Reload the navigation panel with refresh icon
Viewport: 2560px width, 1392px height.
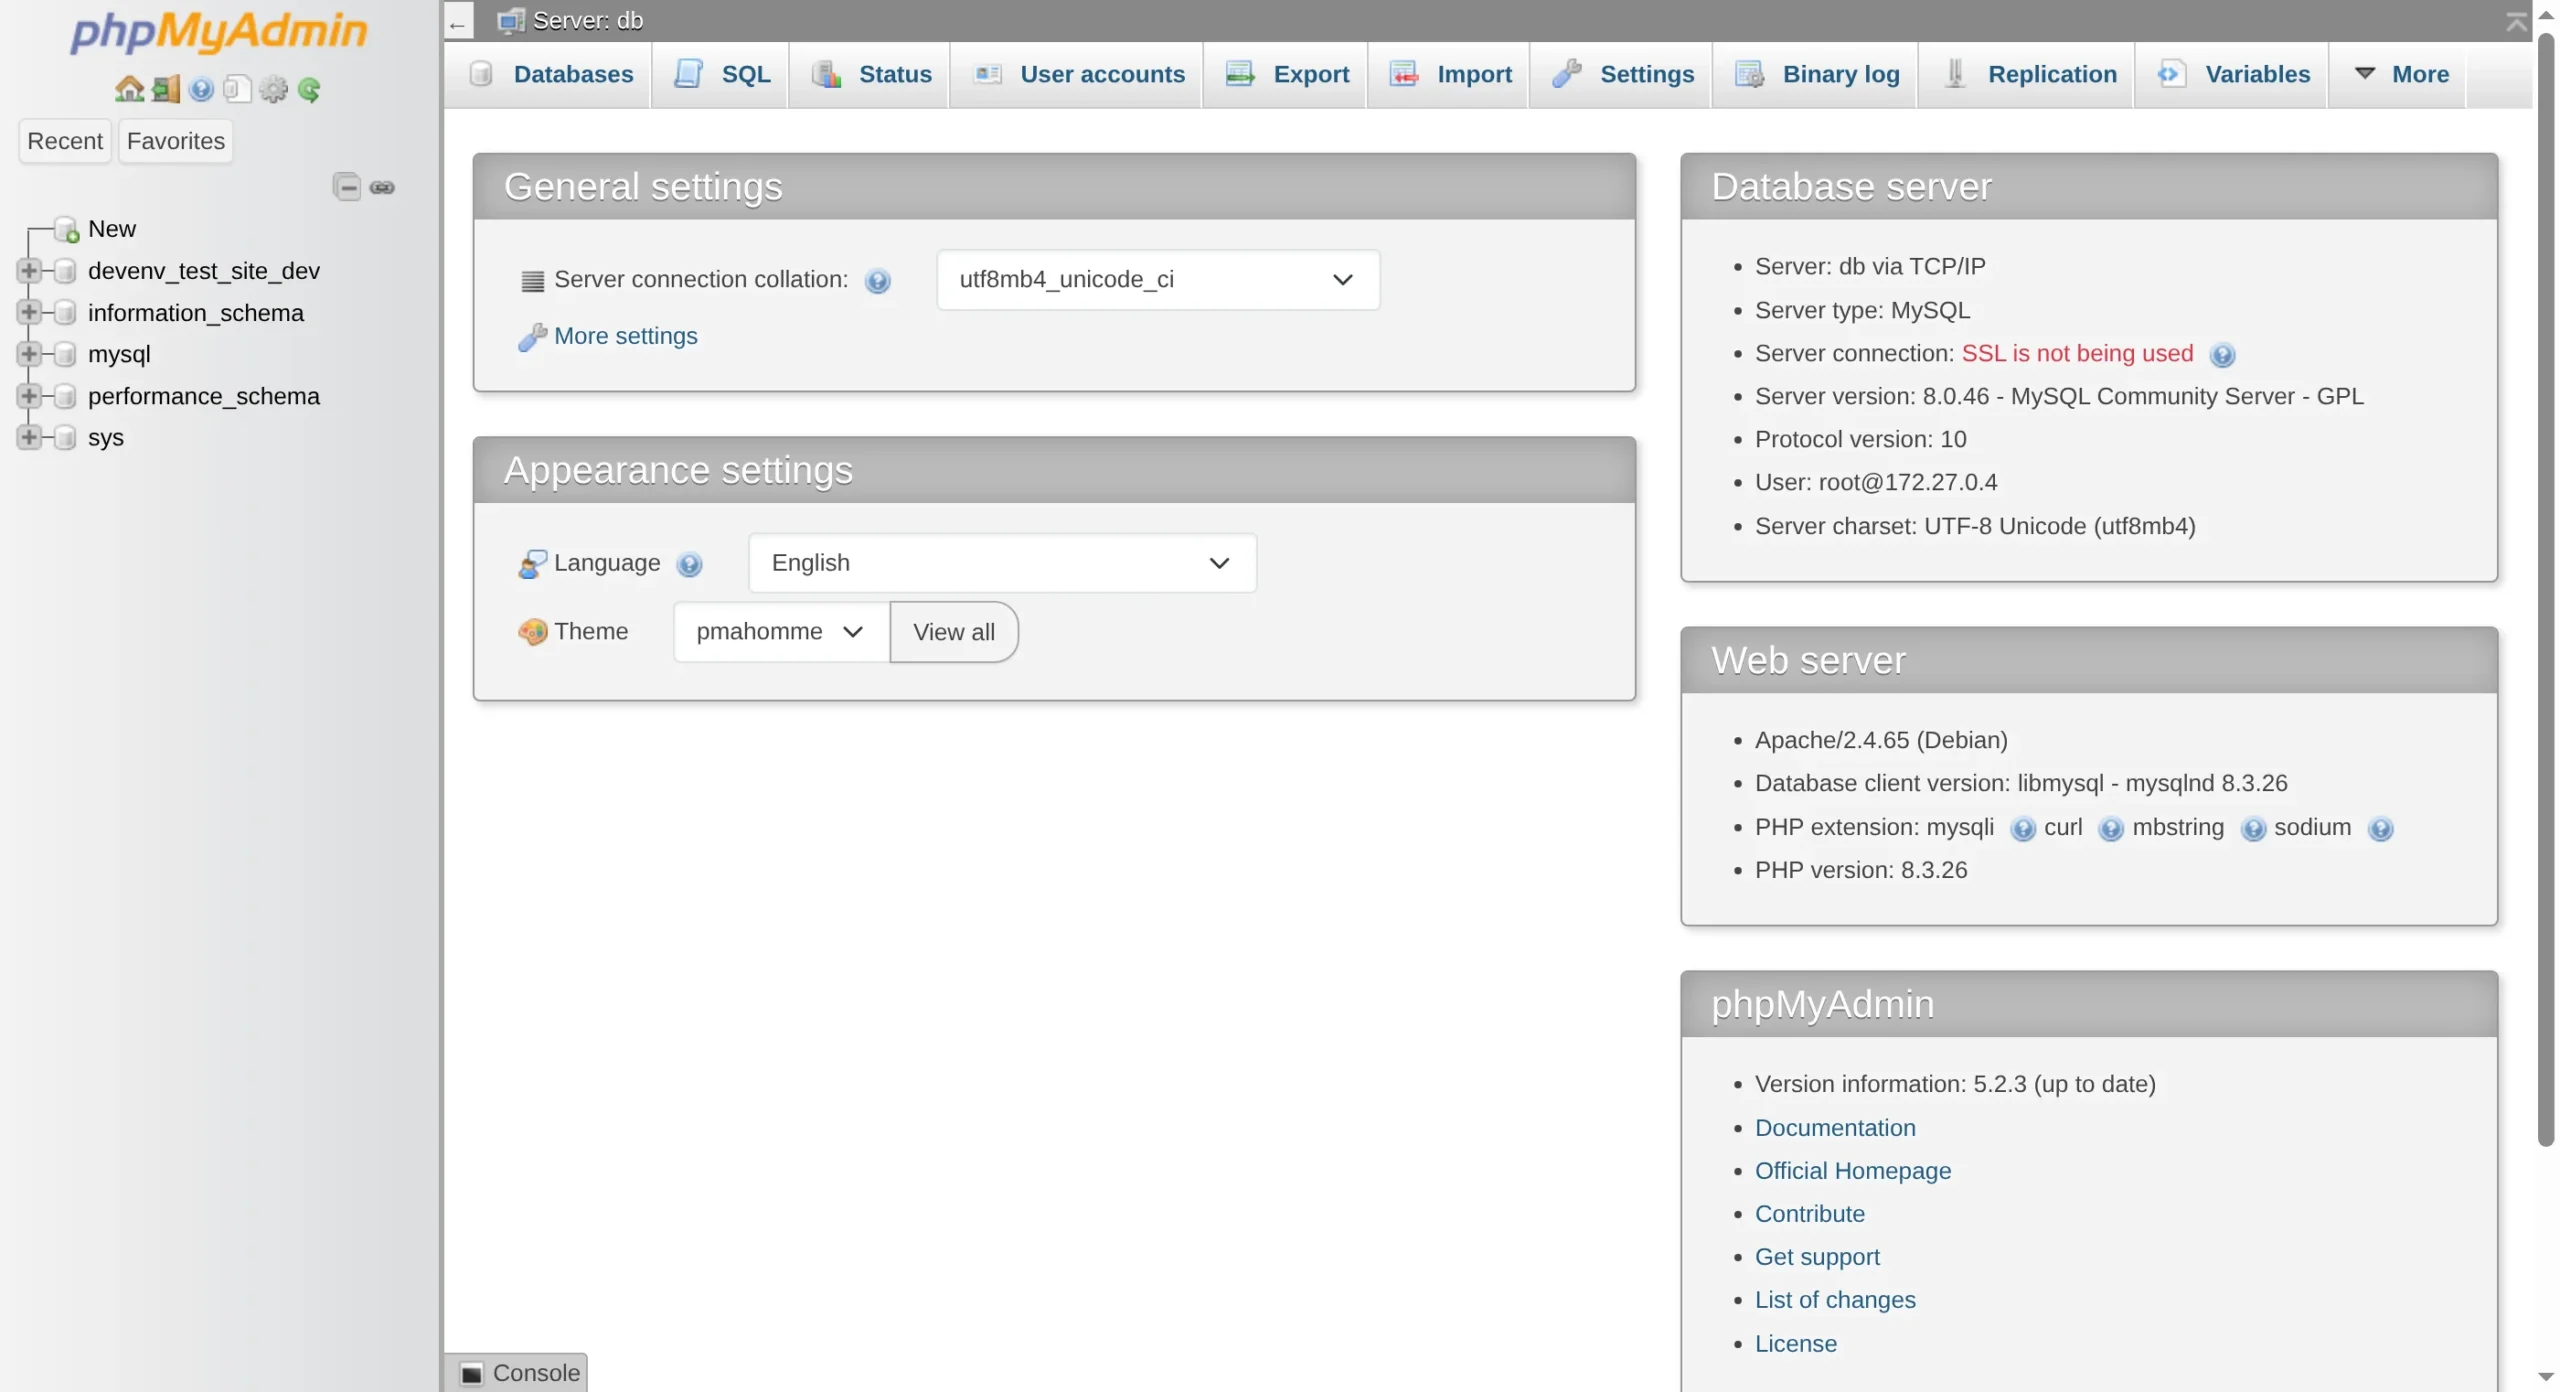[x=310, y=89]
